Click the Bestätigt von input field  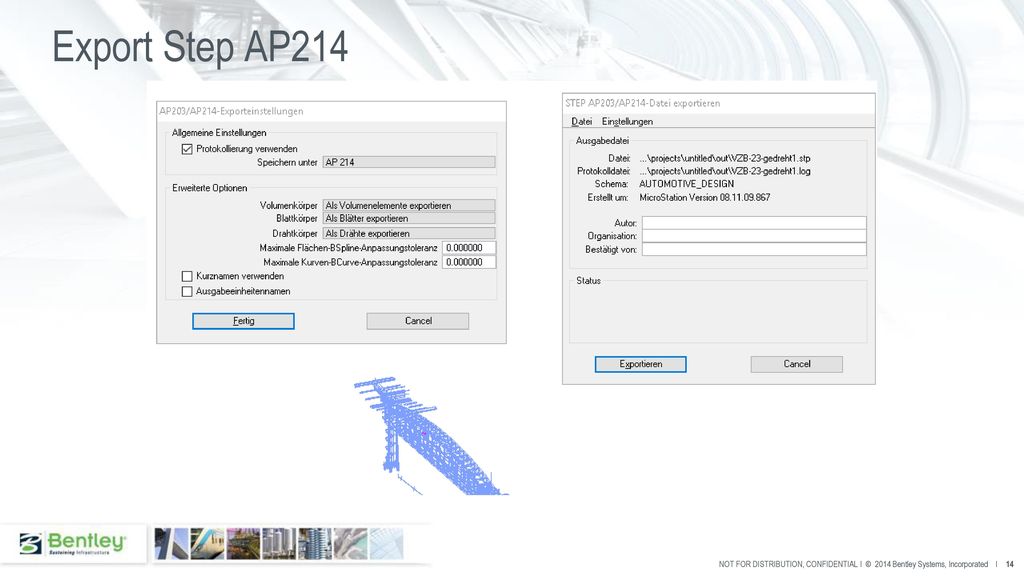(754, 249)
